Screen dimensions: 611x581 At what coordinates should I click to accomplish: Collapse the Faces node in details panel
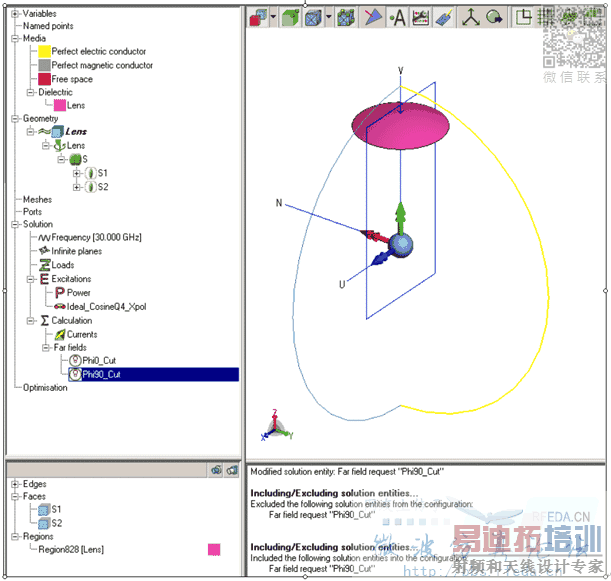click(15, 496)
